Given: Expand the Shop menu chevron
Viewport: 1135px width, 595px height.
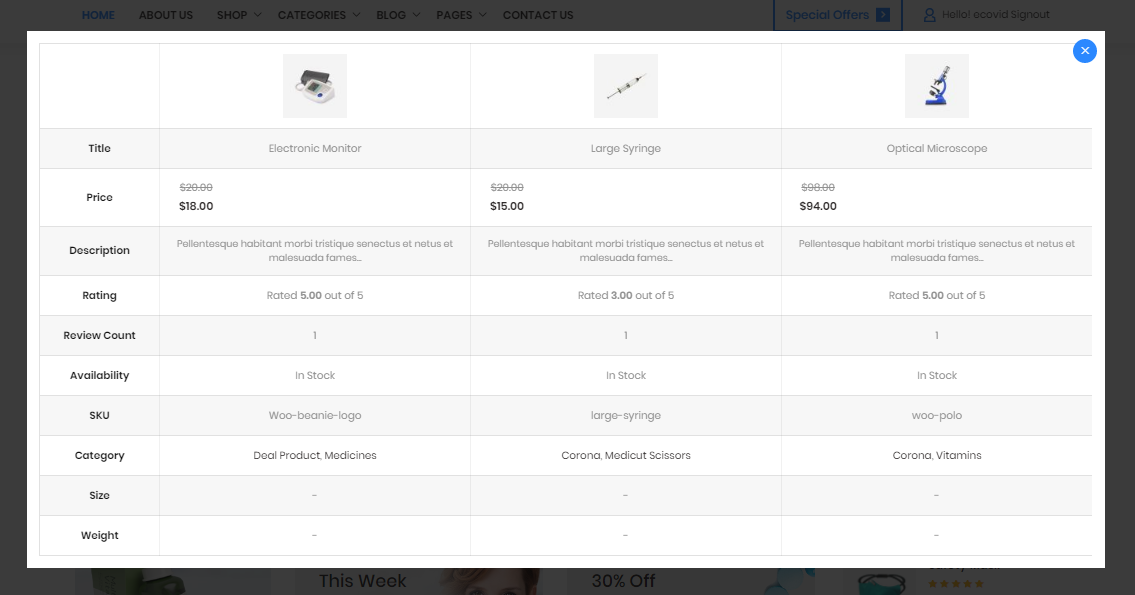Looking at the screenshot, I should 257,15.
